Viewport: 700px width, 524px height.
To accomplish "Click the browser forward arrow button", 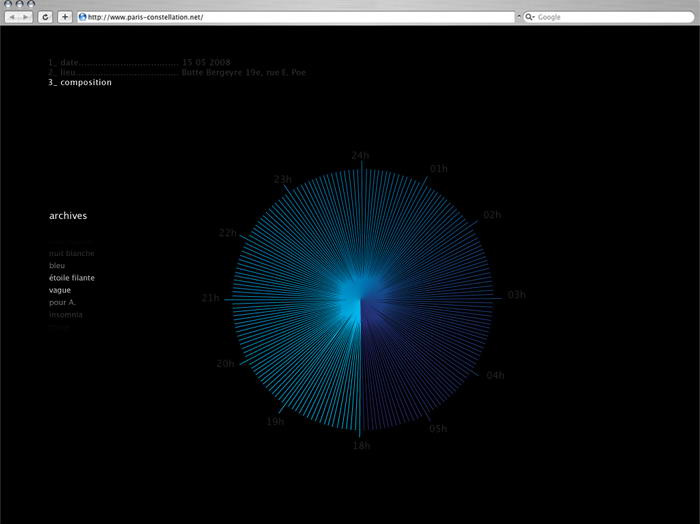I will (27, 17).
